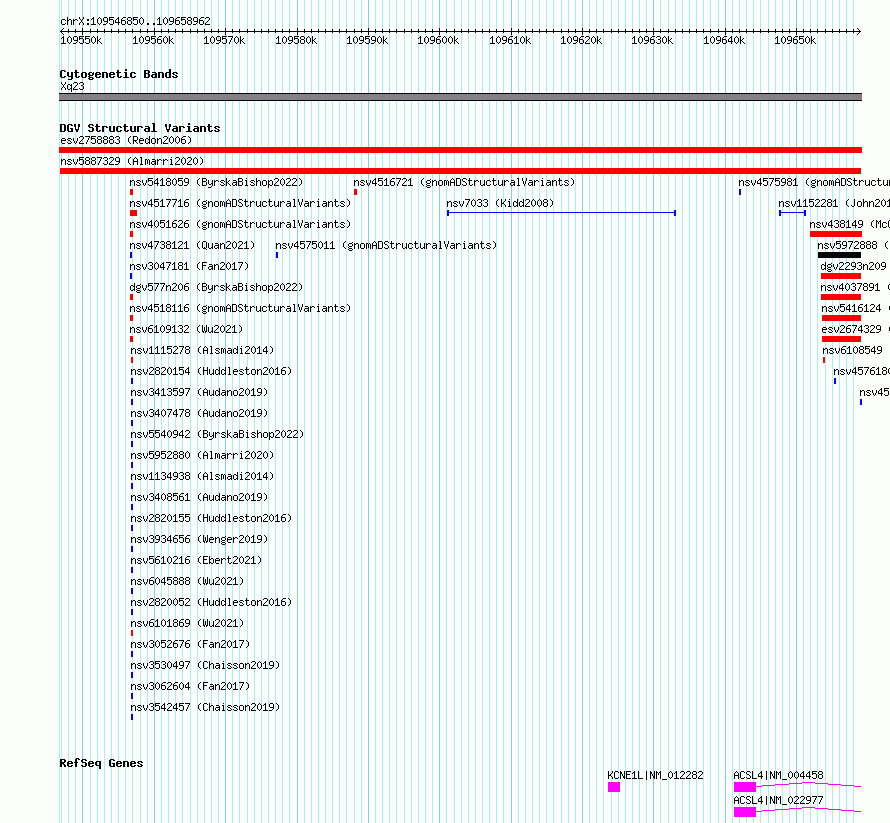The height and width of the screenshot is (823, 890).
Task: Click the KCNE1L|NM_012282 gene label
Action: tap(656, 775)
